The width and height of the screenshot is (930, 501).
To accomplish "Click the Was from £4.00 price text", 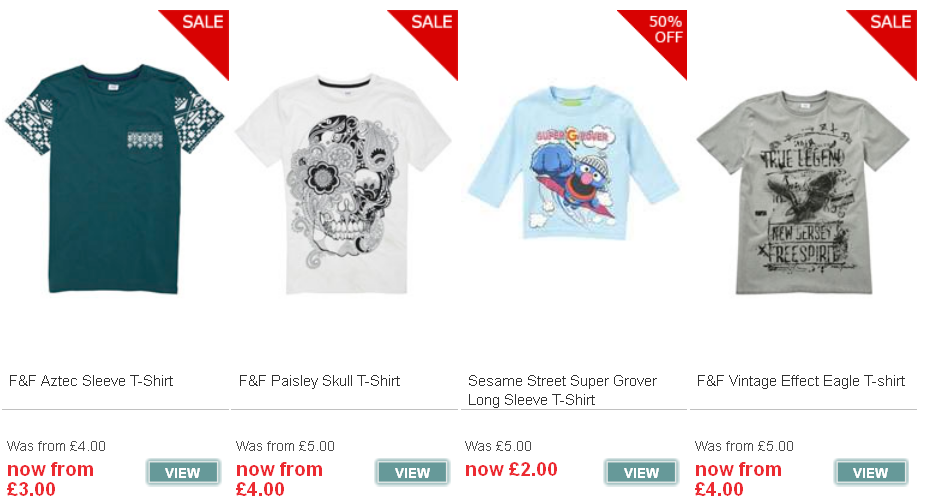I will (x=56, y=446).
